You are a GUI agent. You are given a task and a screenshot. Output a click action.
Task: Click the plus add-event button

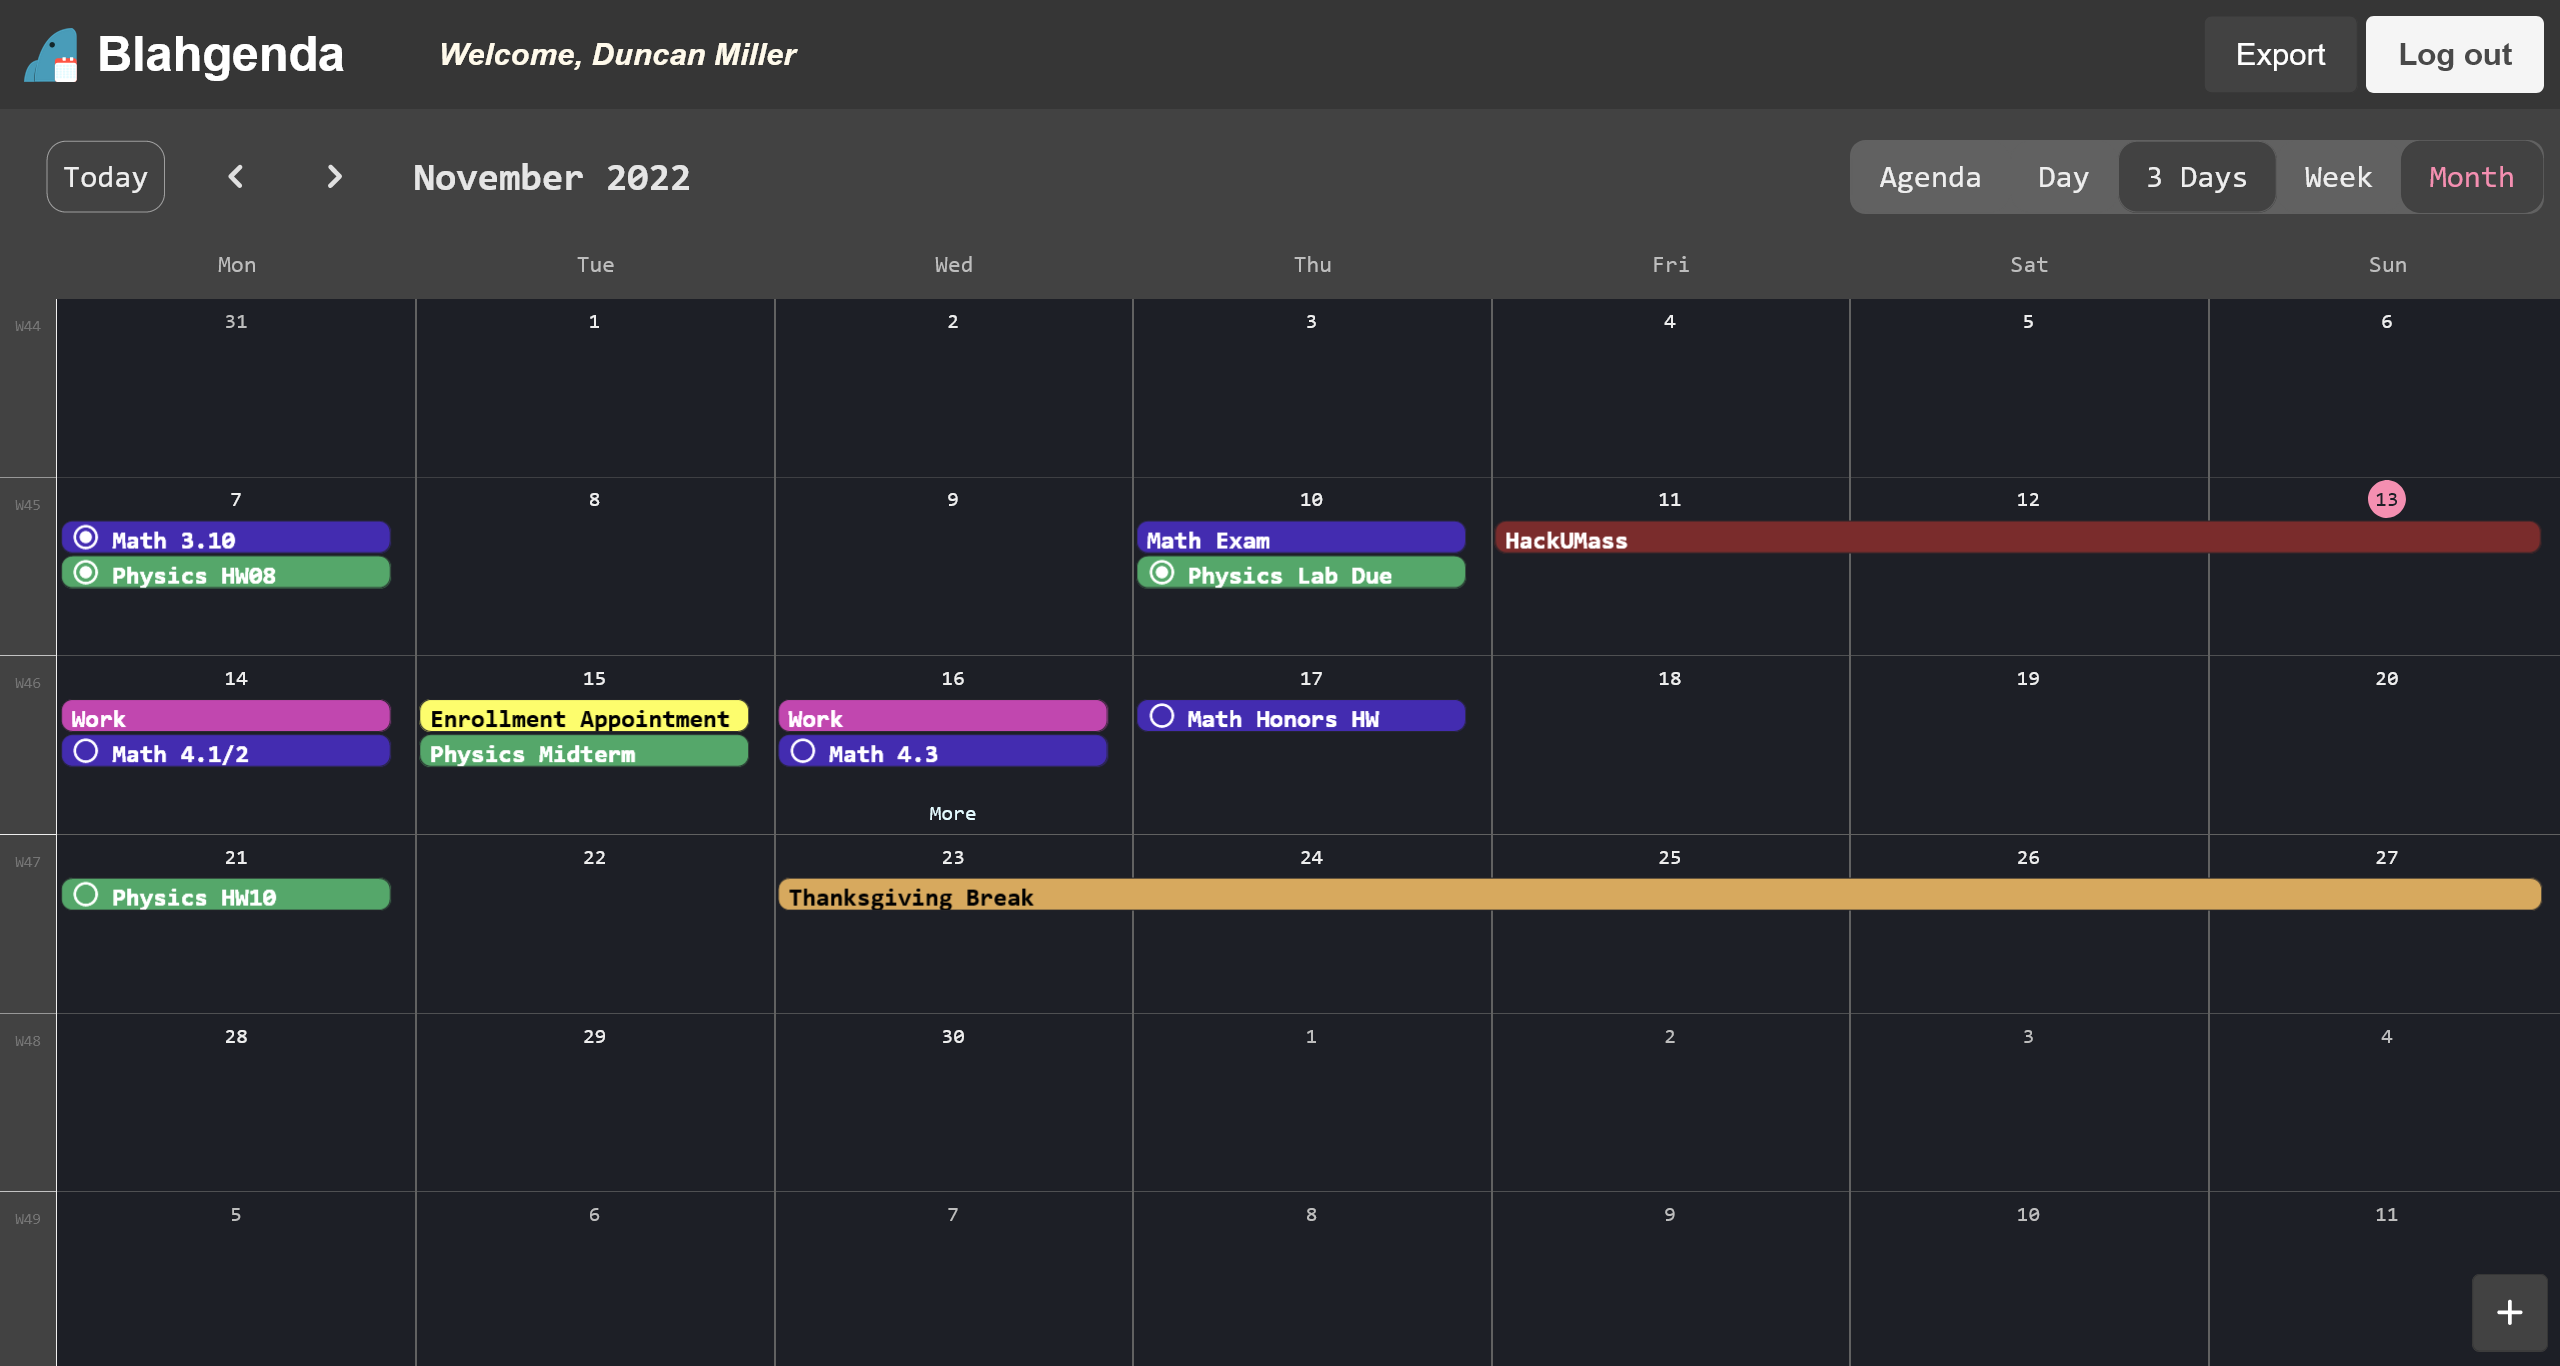coord(2508,1312)
